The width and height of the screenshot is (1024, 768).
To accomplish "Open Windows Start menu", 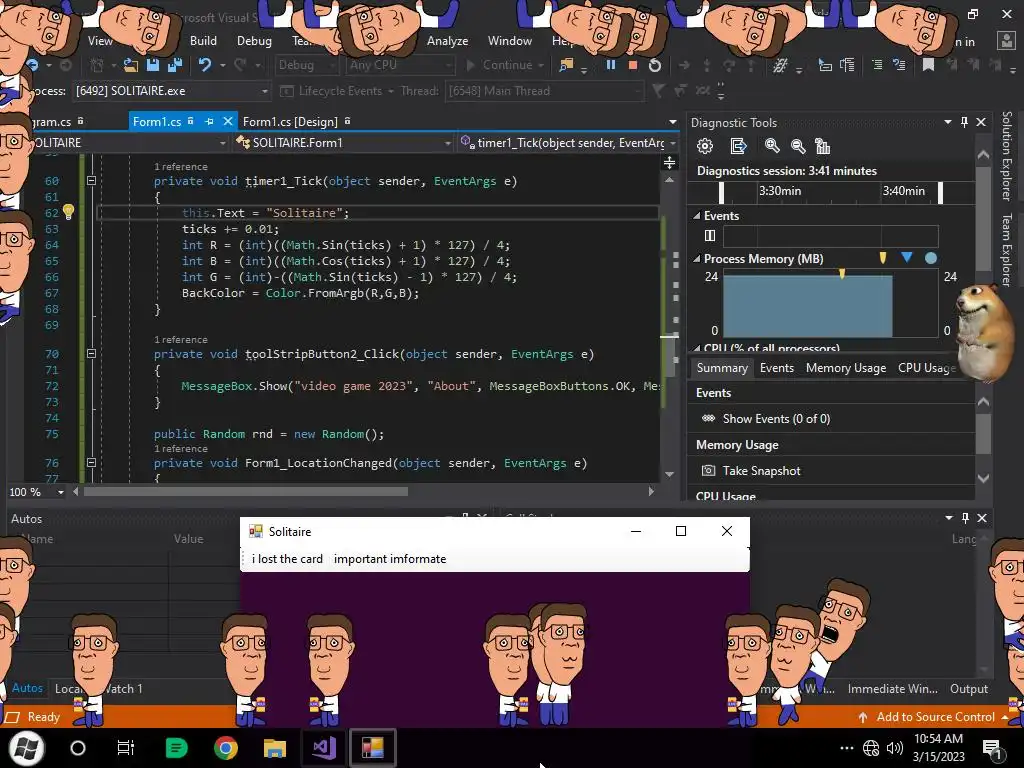I will (26, 748).
